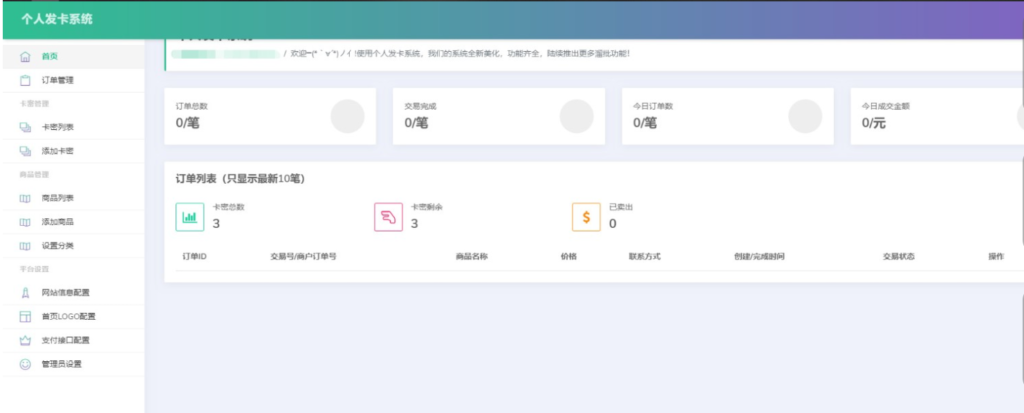Click the layout icon beside 首页LOGO配置

25,317
